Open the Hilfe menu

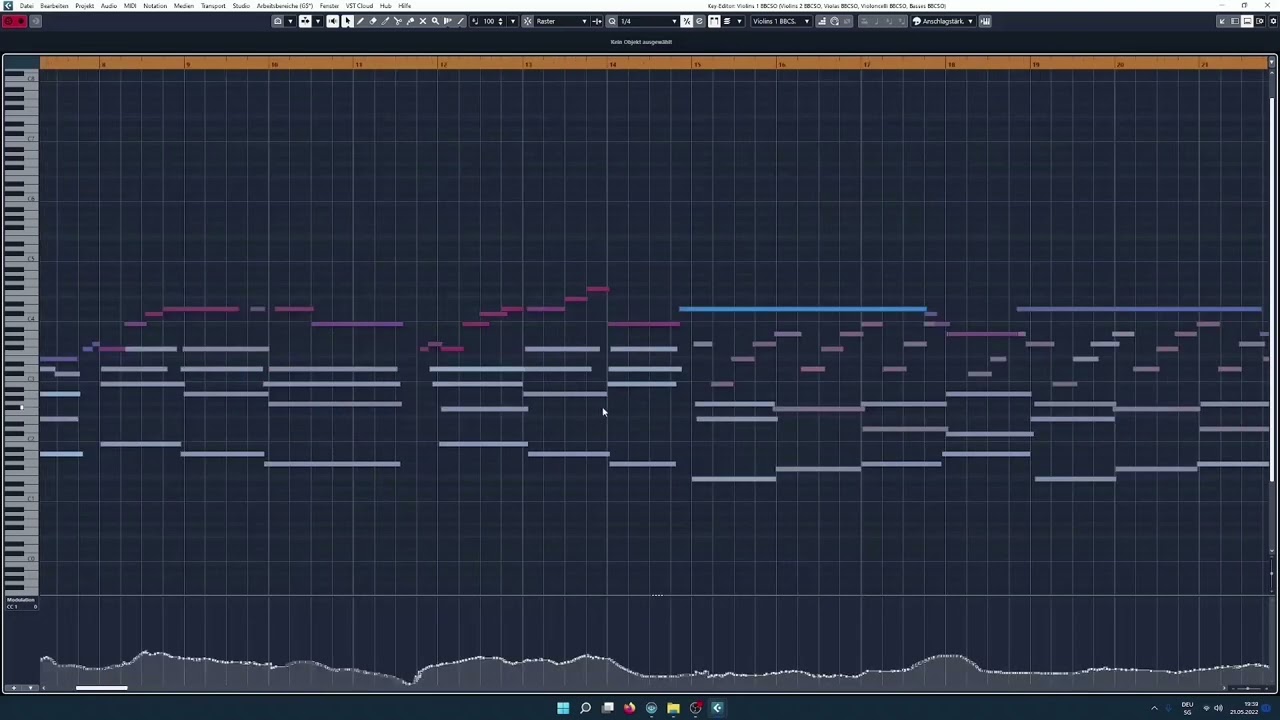[x=404, y=6]
